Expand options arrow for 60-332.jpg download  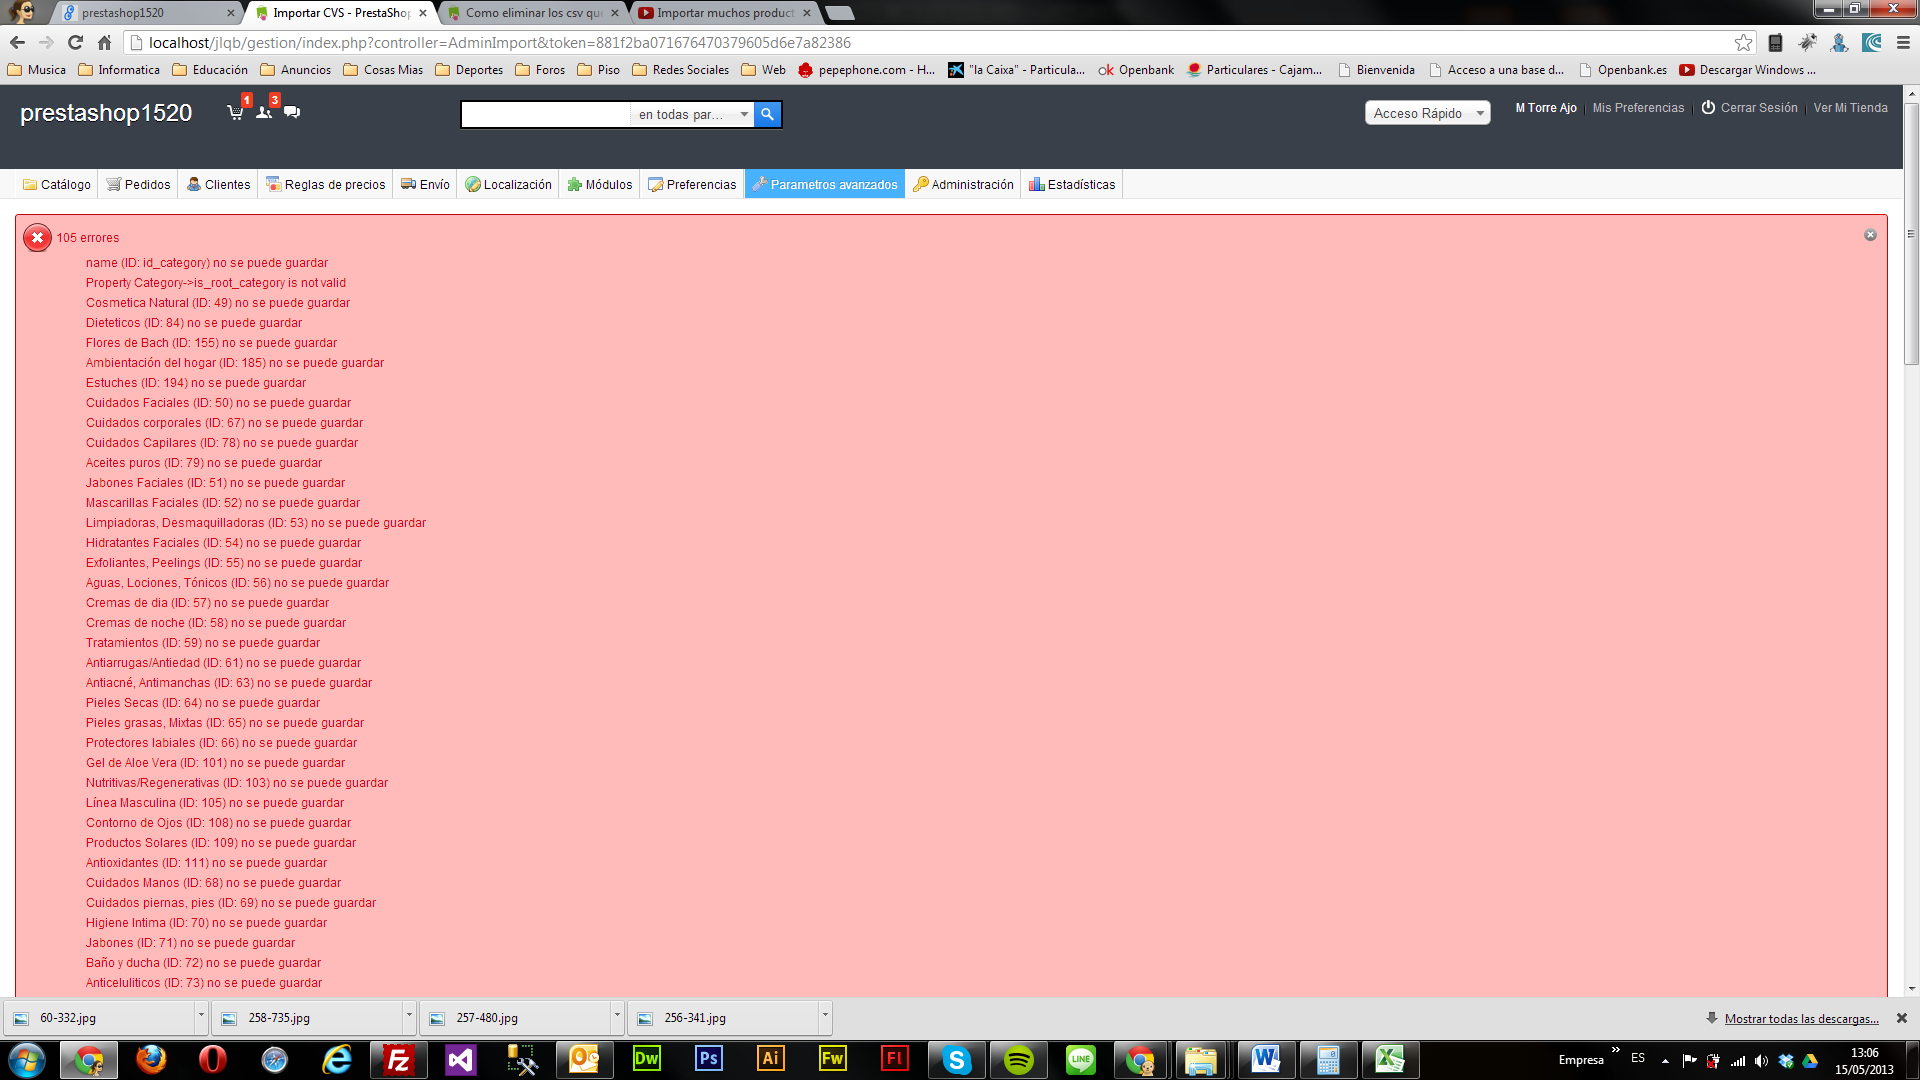click(x=201, y=1016)
